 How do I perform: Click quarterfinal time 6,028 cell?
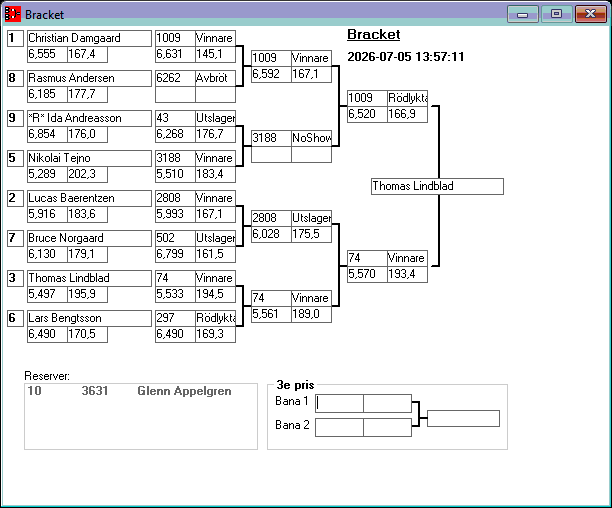[x=271, y=234]
